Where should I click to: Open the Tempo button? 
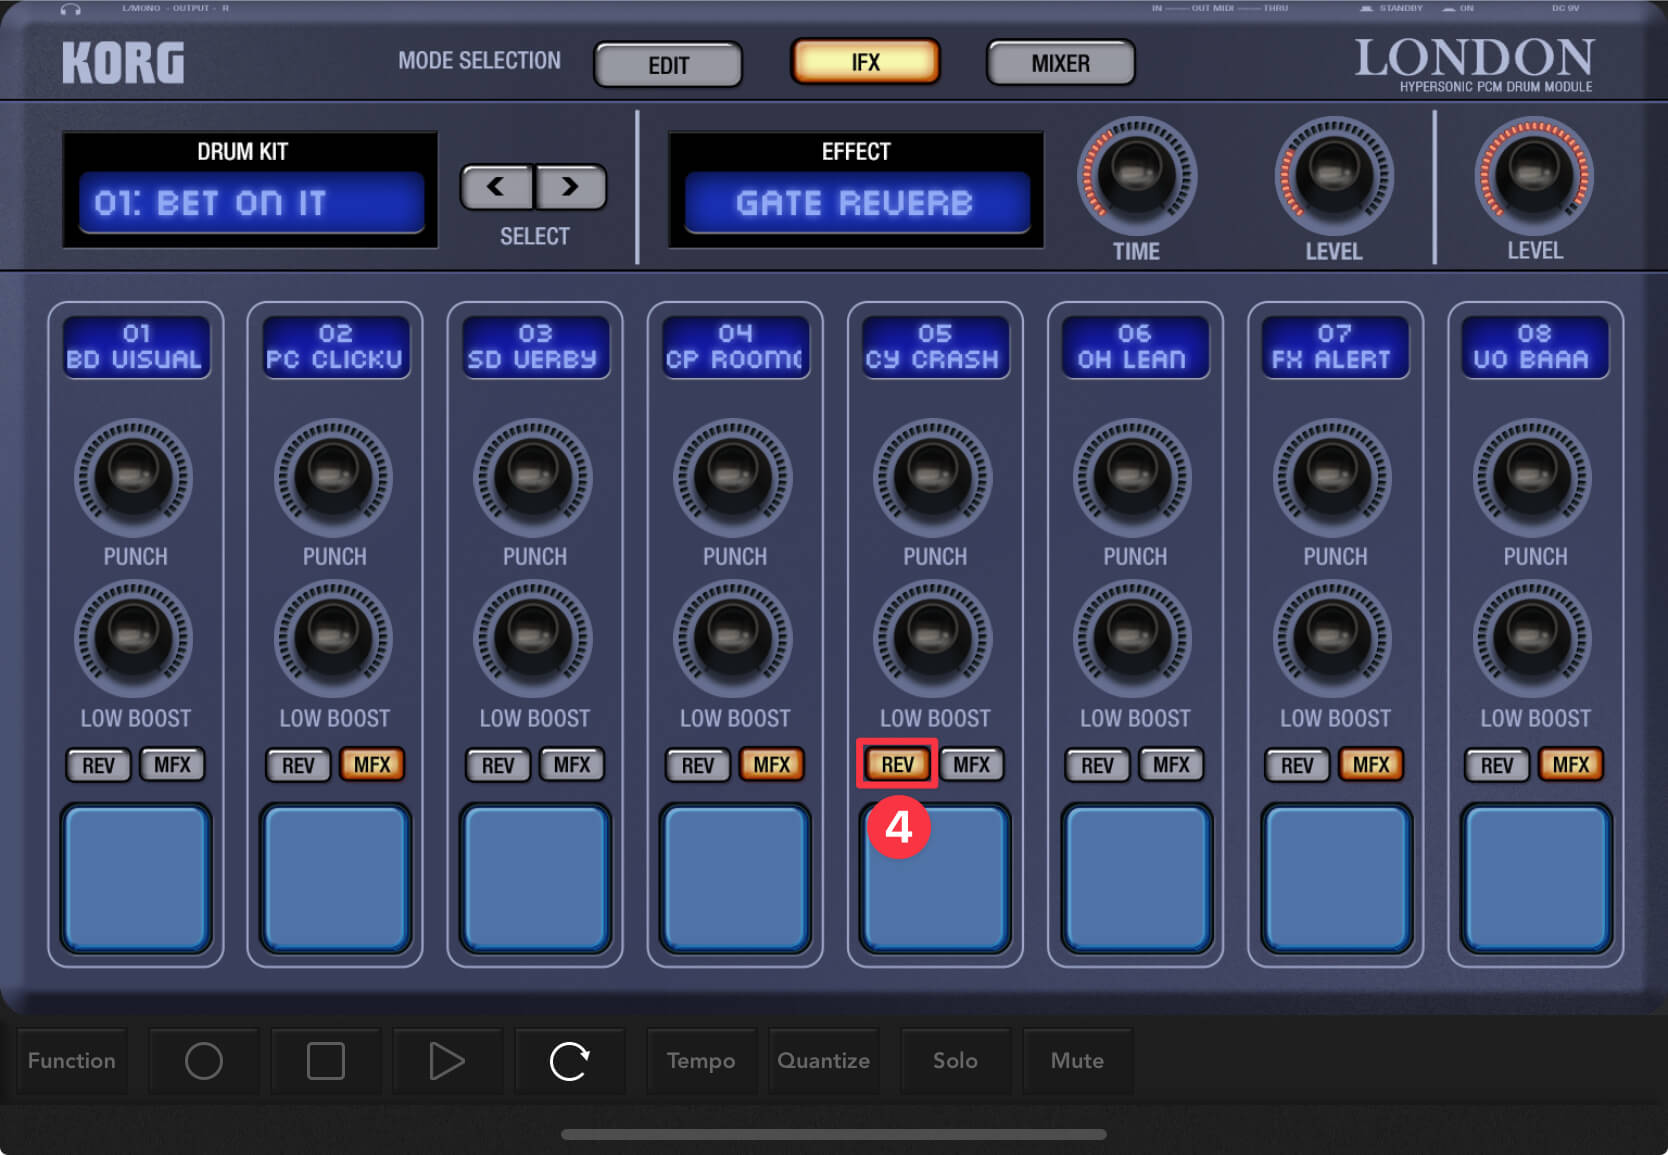tap(700, 1061)
